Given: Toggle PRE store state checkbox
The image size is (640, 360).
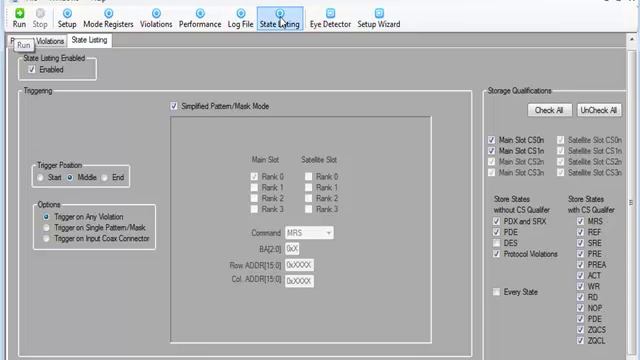Looking at the screenshot, I should click(580, 254).
